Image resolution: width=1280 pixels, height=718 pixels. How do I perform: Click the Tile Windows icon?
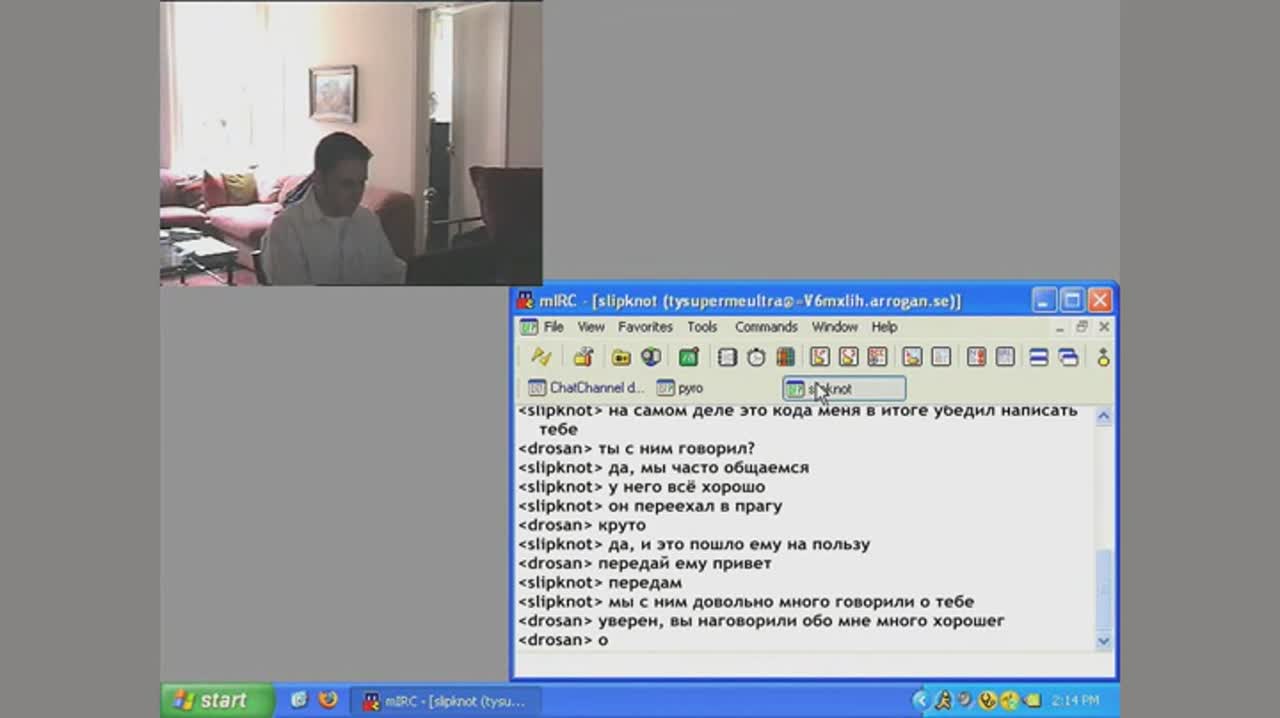point(1039,357)
